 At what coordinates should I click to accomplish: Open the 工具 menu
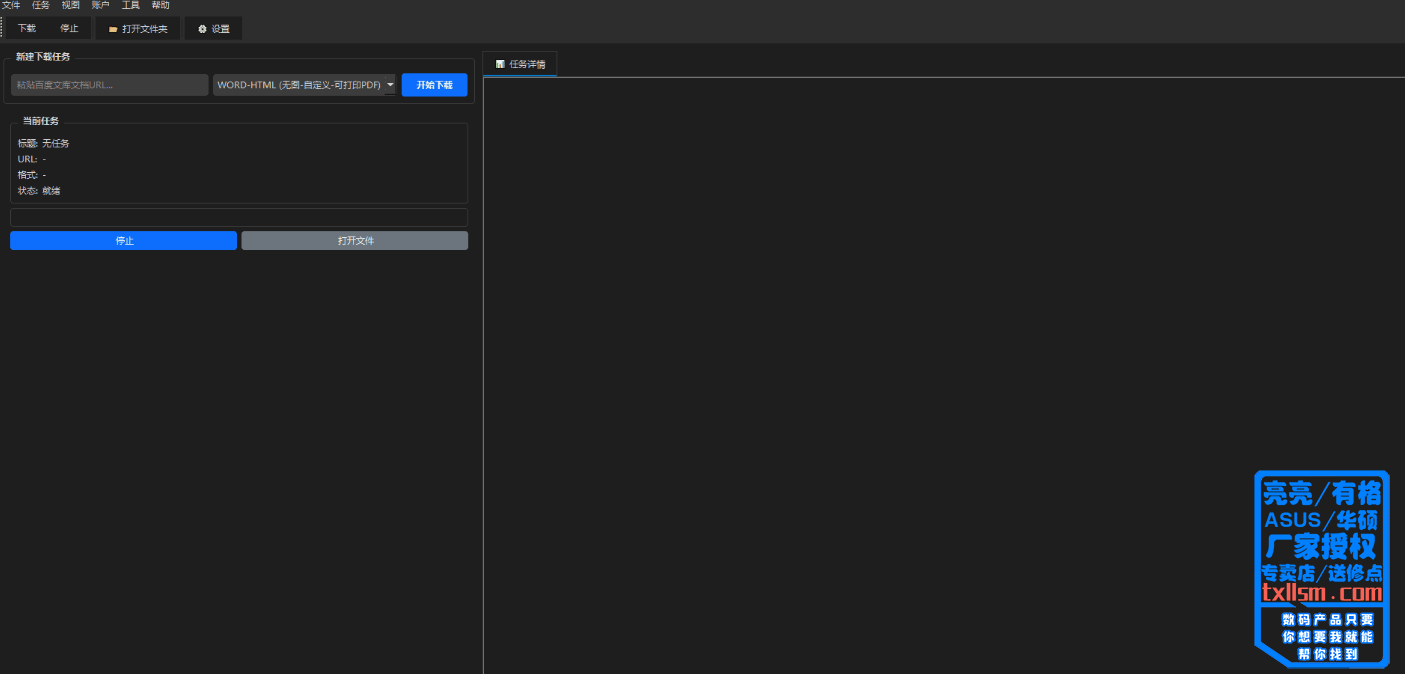(131, 5)
